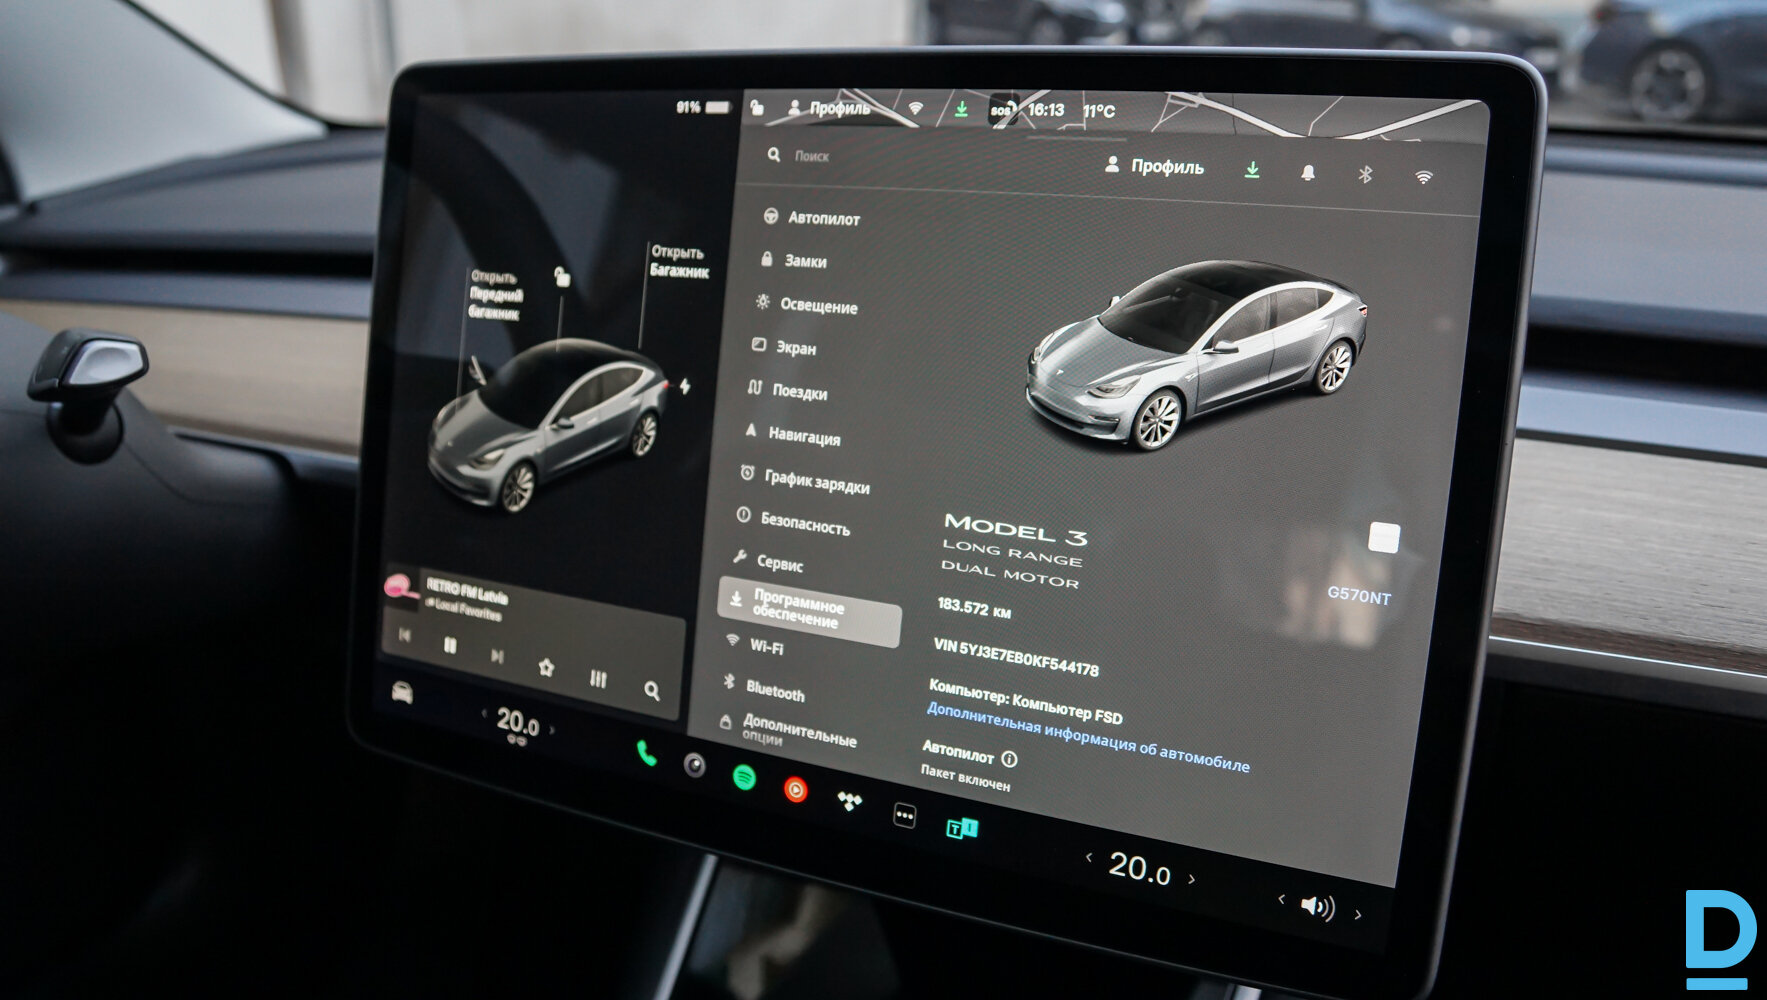
Task: Select the Экран menu item
Action: pos(784,347)
